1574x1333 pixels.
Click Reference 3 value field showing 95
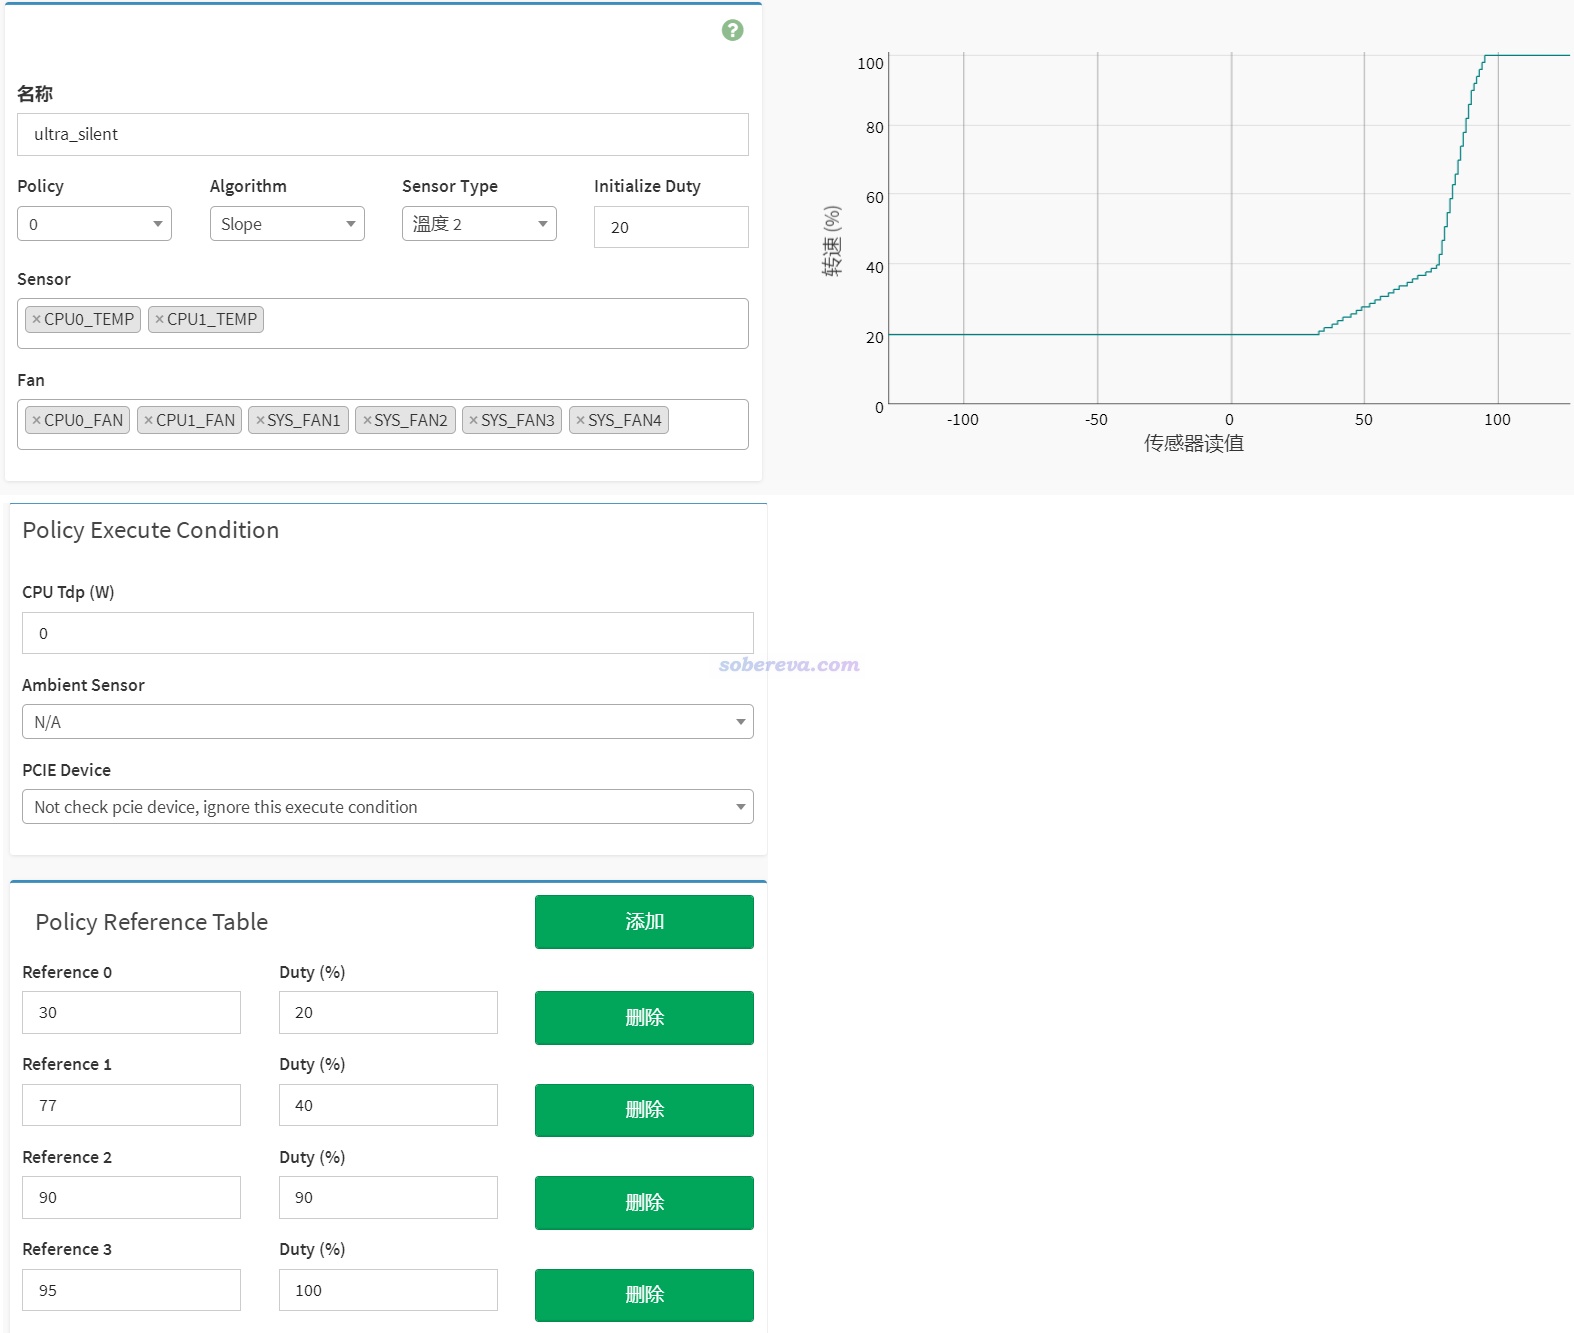pyautogui.click(x=131, y=1290)
